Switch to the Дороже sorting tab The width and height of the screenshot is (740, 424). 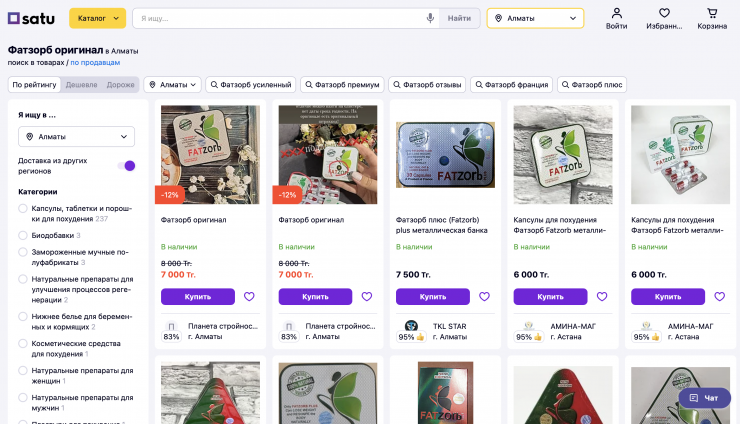(120, 85)
